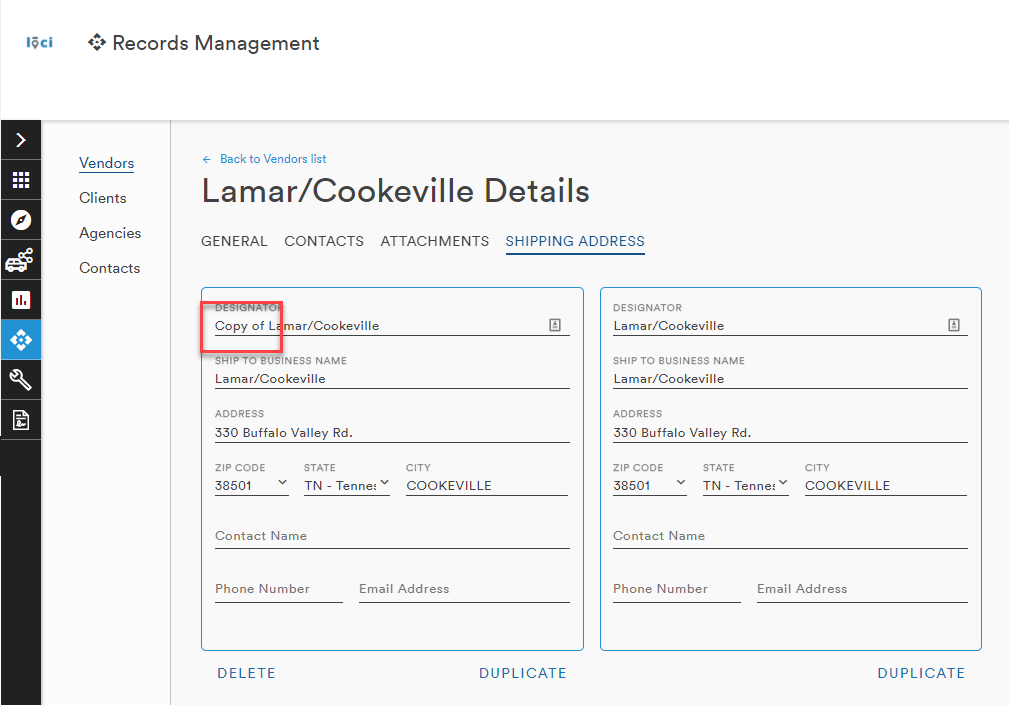Open State dropdown in the copy address card
The height and width of the screenshot is (705, 1009).
point(347,486)
